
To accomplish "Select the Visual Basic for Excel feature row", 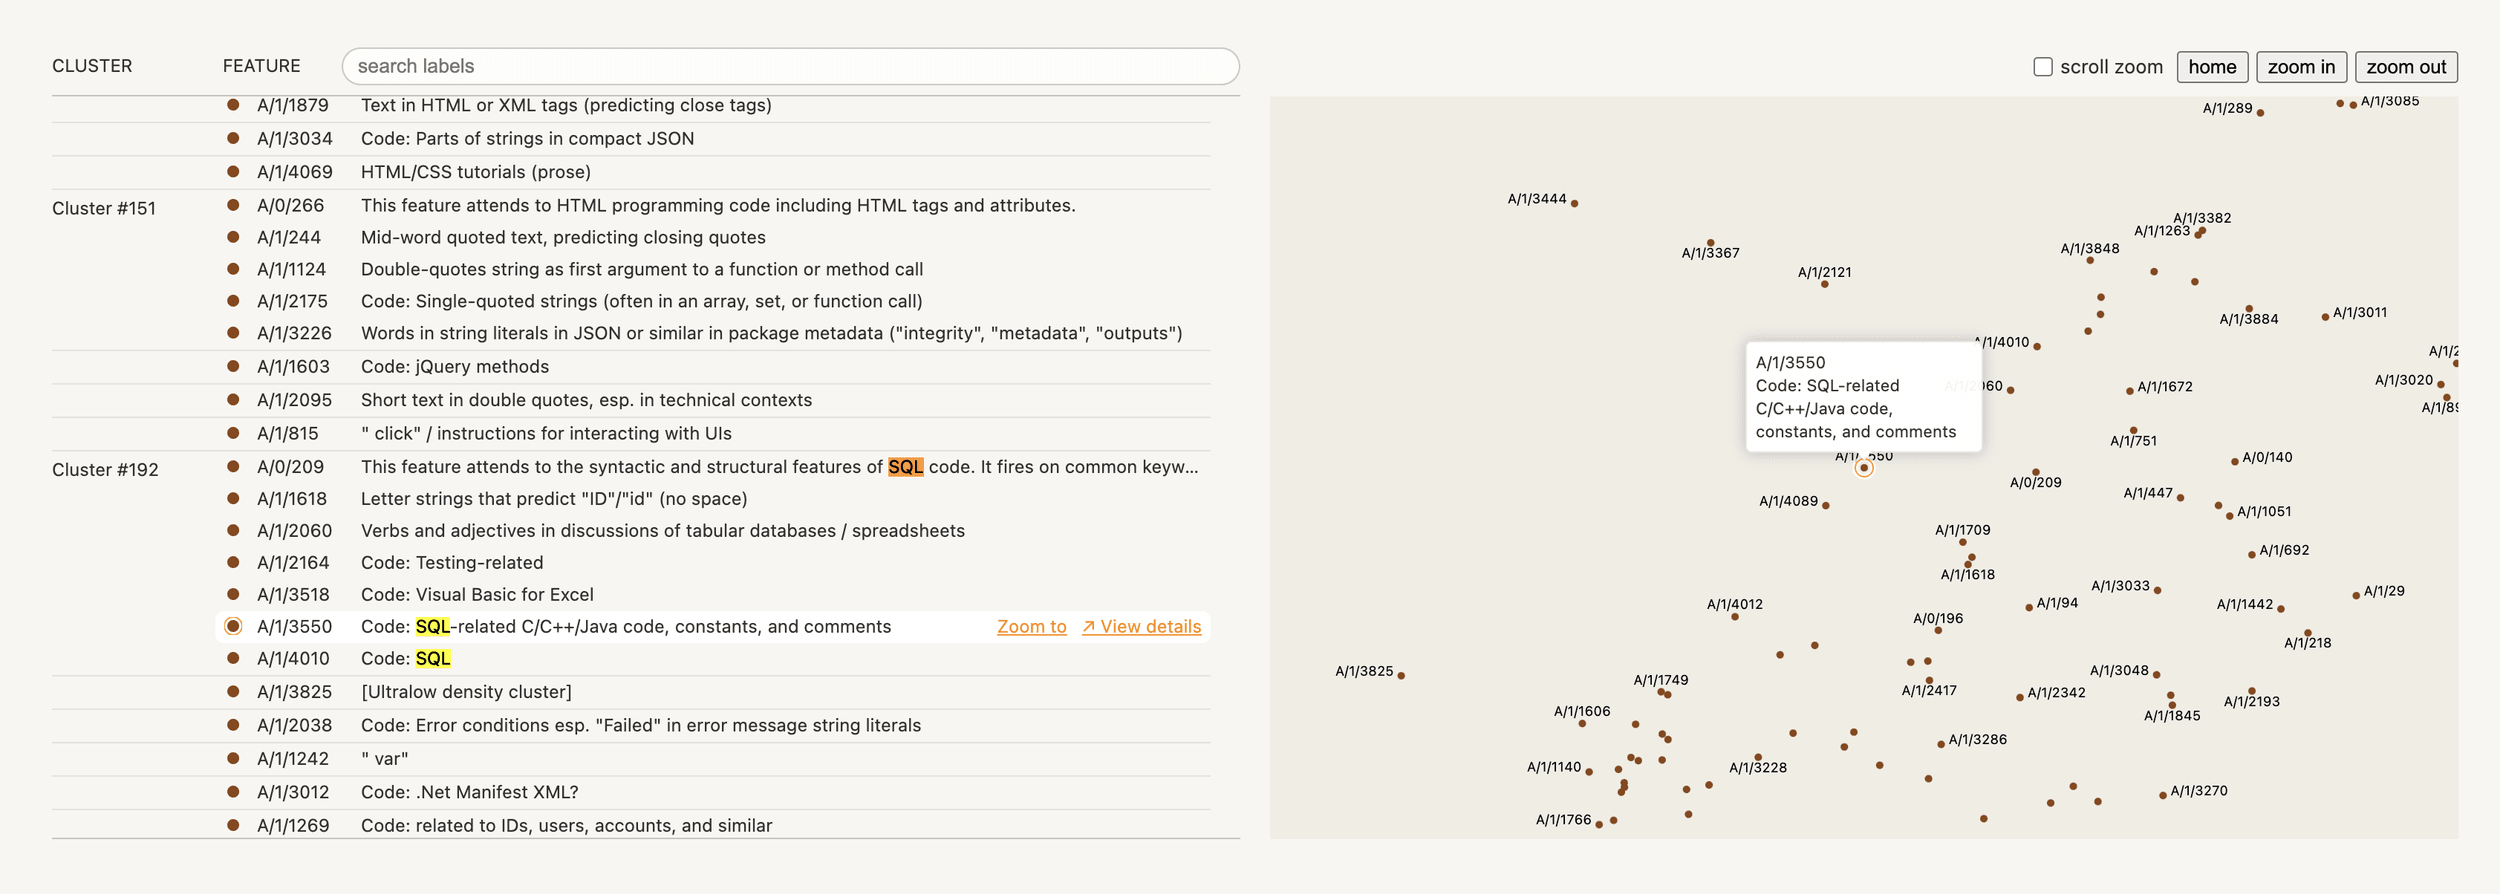I will coord(477,595).
